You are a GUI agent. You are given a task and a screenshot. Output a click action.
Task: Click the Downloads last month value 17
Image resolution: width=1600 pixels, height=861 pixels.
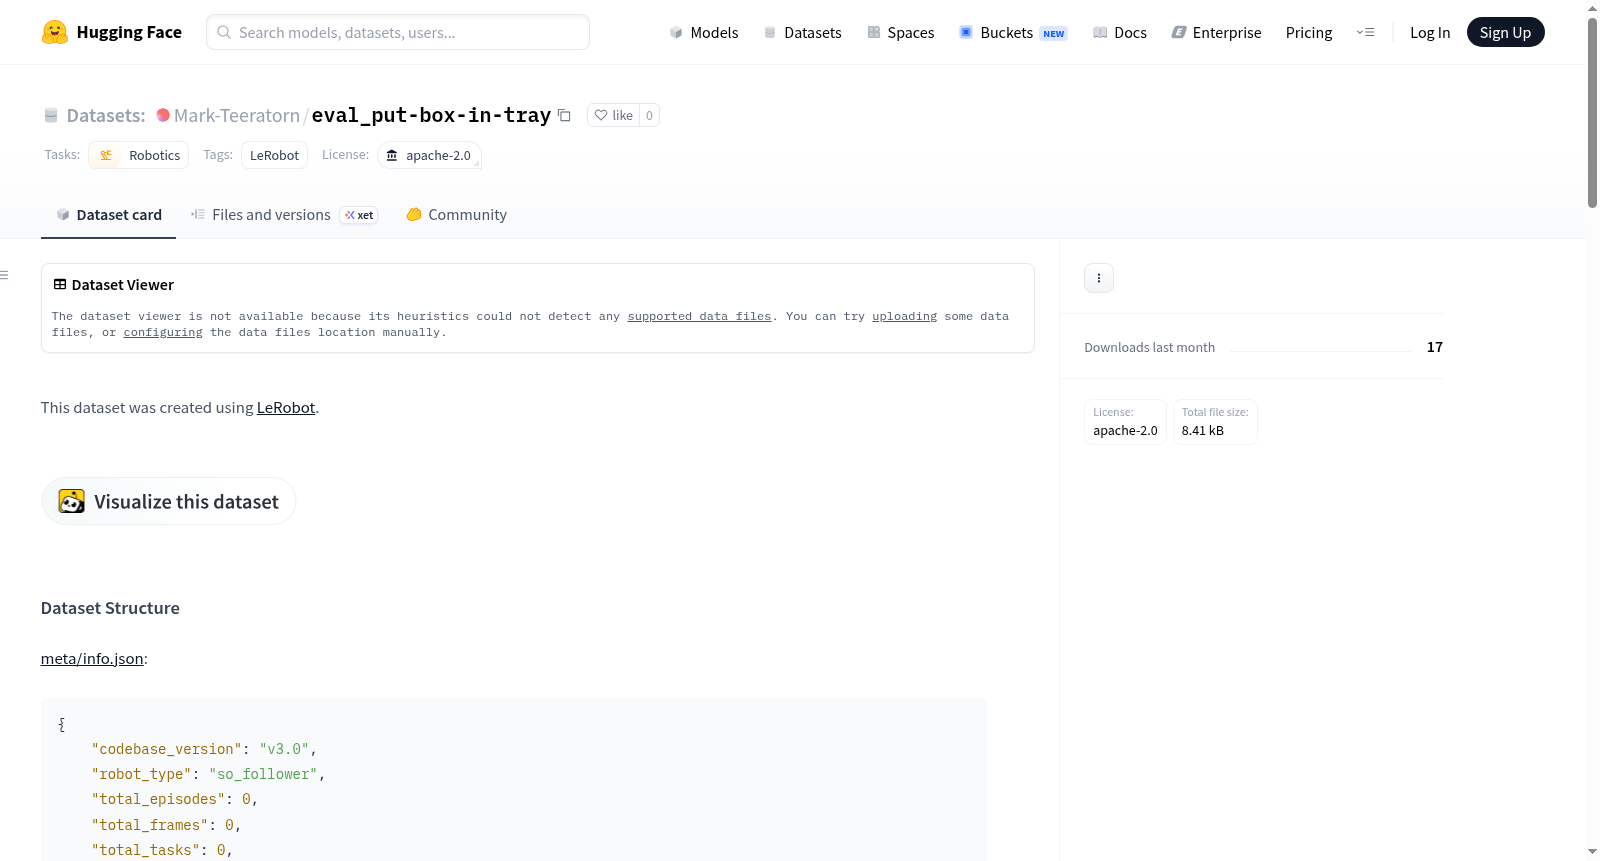click(x=1434, y=347)
